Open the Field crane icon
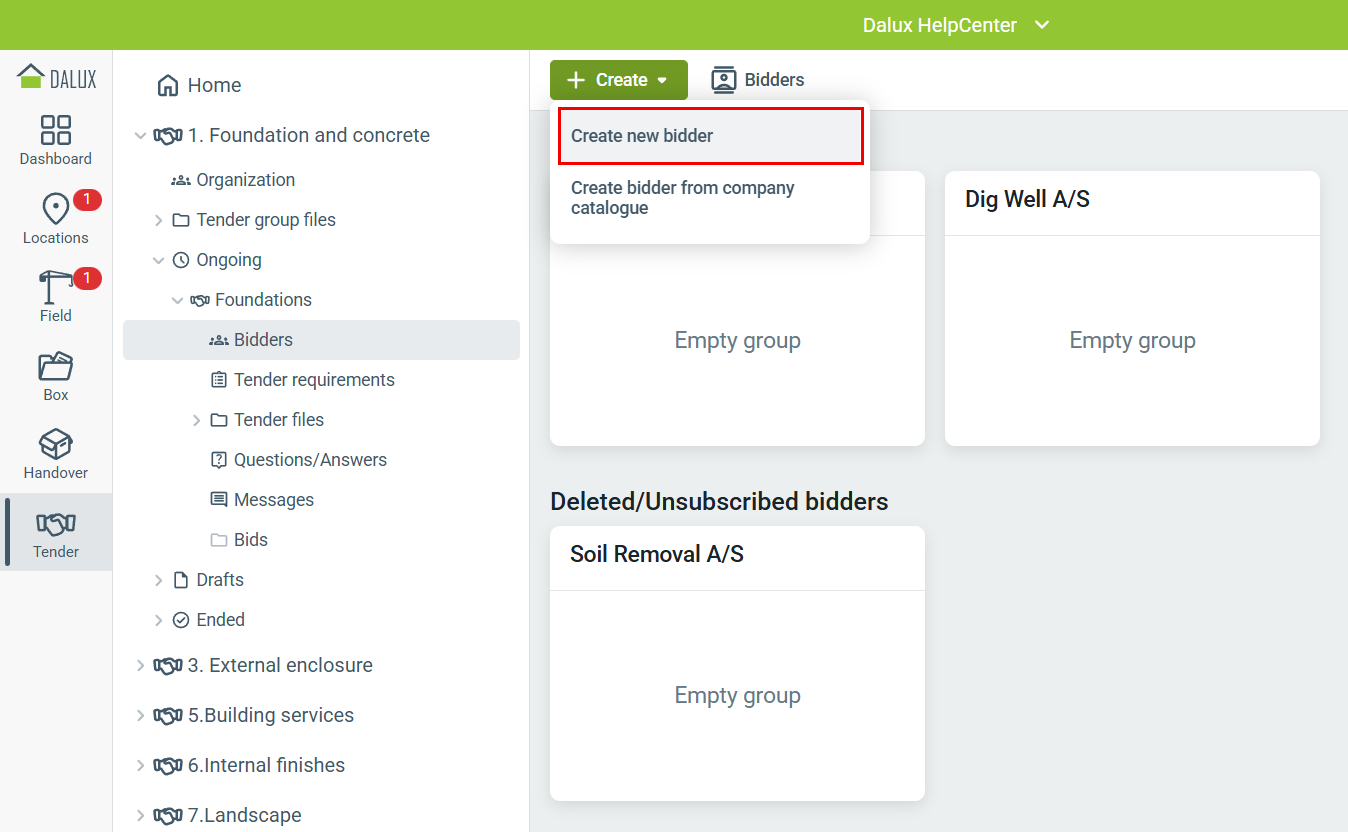Viewport: 1348px width, 832px height. point(56,289)
